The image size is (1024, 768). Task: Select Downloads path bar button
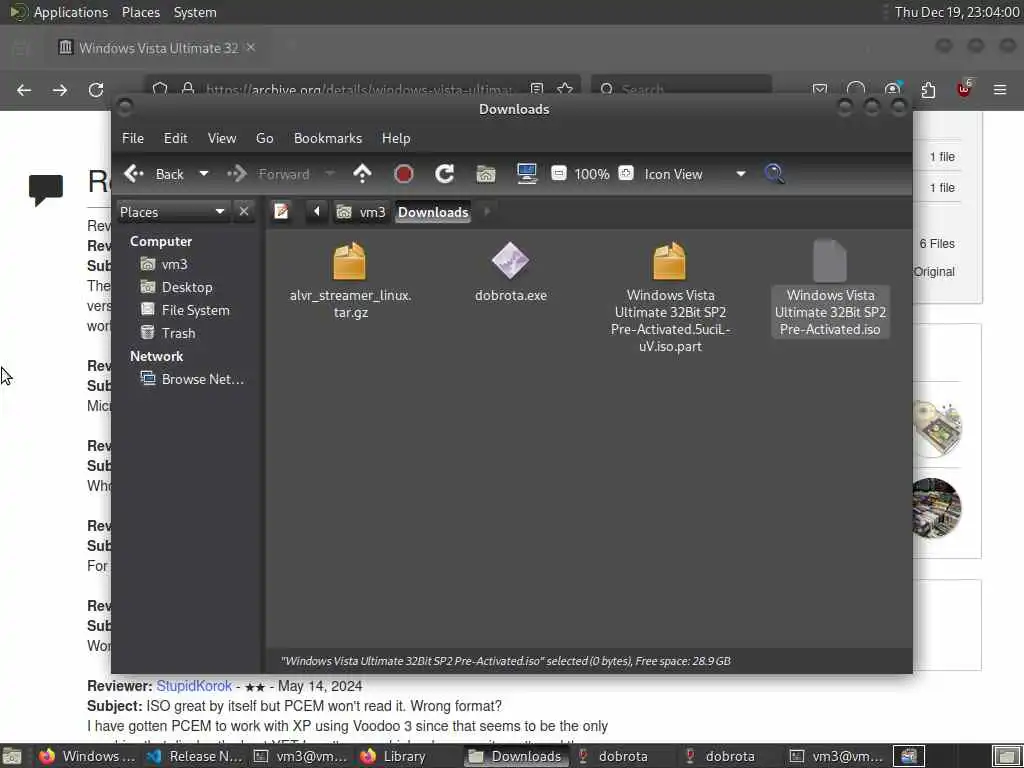point(433,212)
